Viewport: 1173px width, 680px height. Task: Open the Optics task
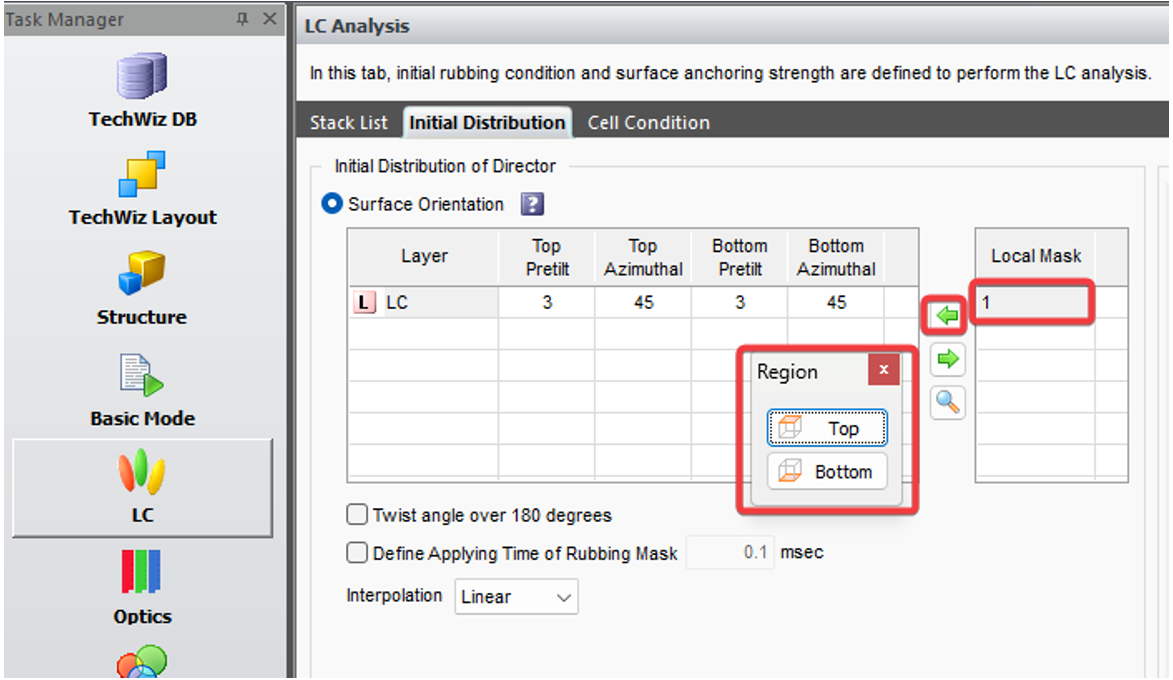click(142, 587)
